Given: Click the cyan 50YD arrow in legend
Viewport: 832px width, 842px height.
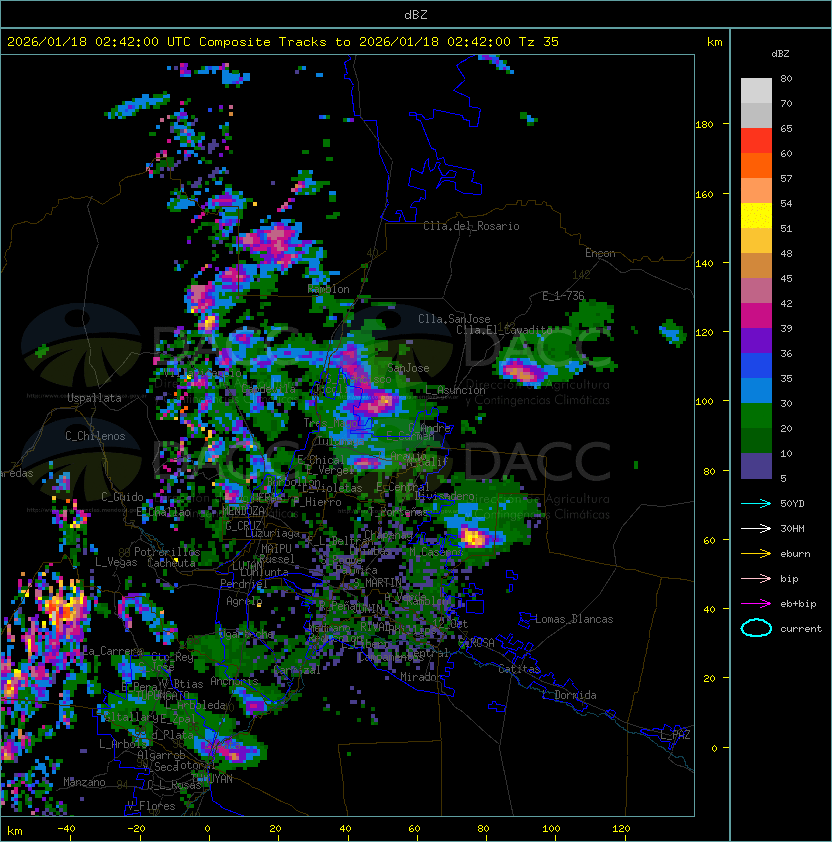Looking at the screenshot, I should pos(756,504).
